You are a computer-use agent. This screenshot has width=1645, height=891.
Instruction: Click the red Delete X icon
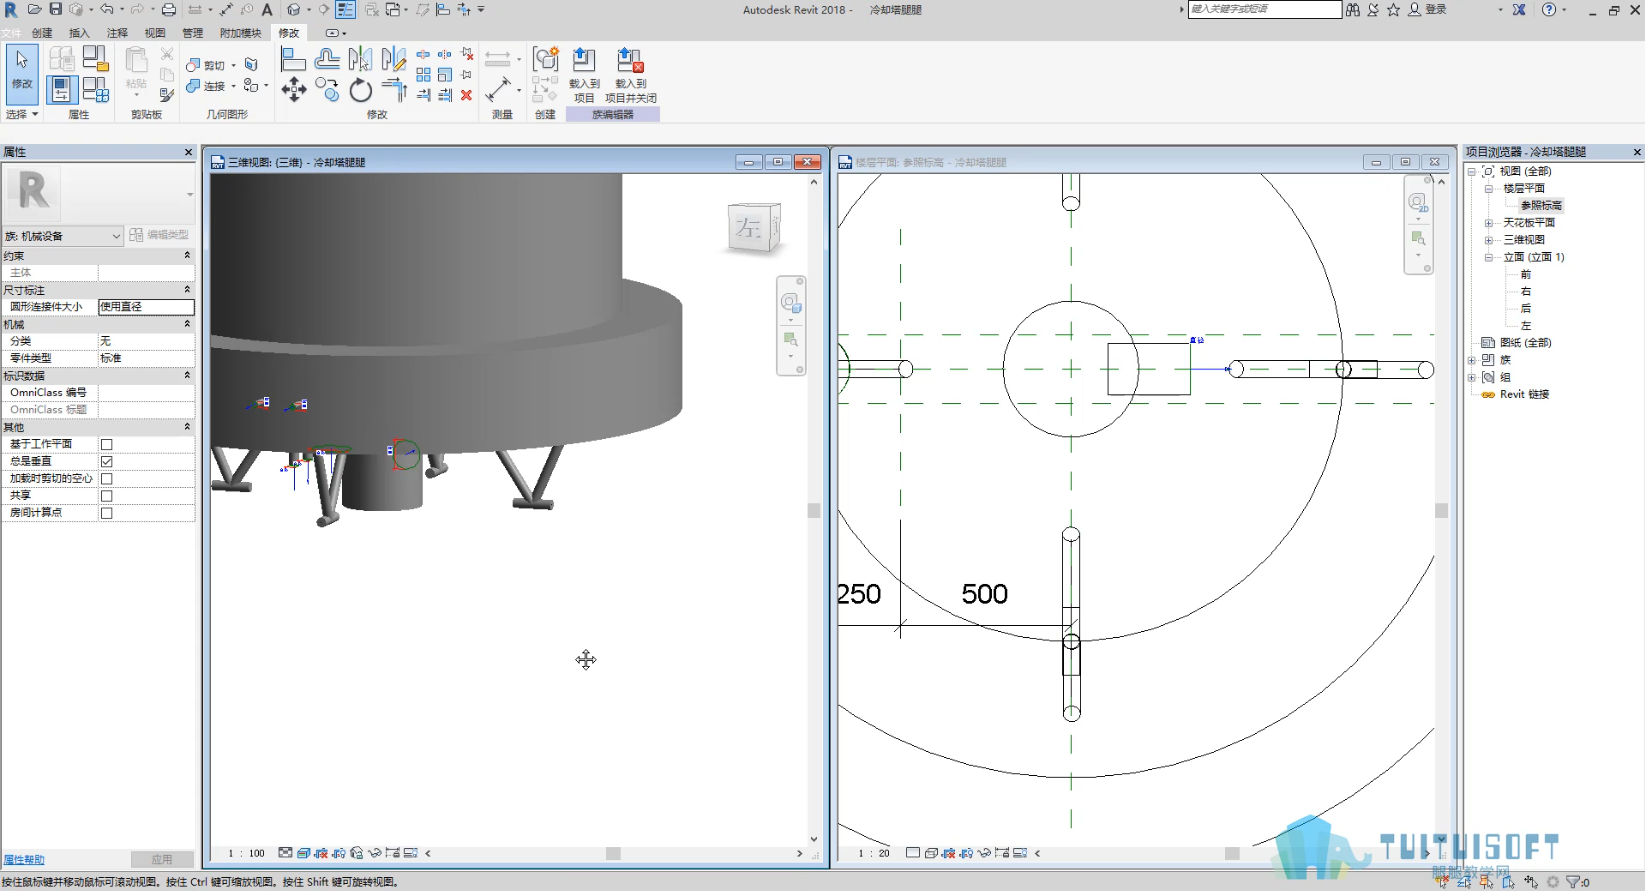pyautogui.click(x=466, y=95)
